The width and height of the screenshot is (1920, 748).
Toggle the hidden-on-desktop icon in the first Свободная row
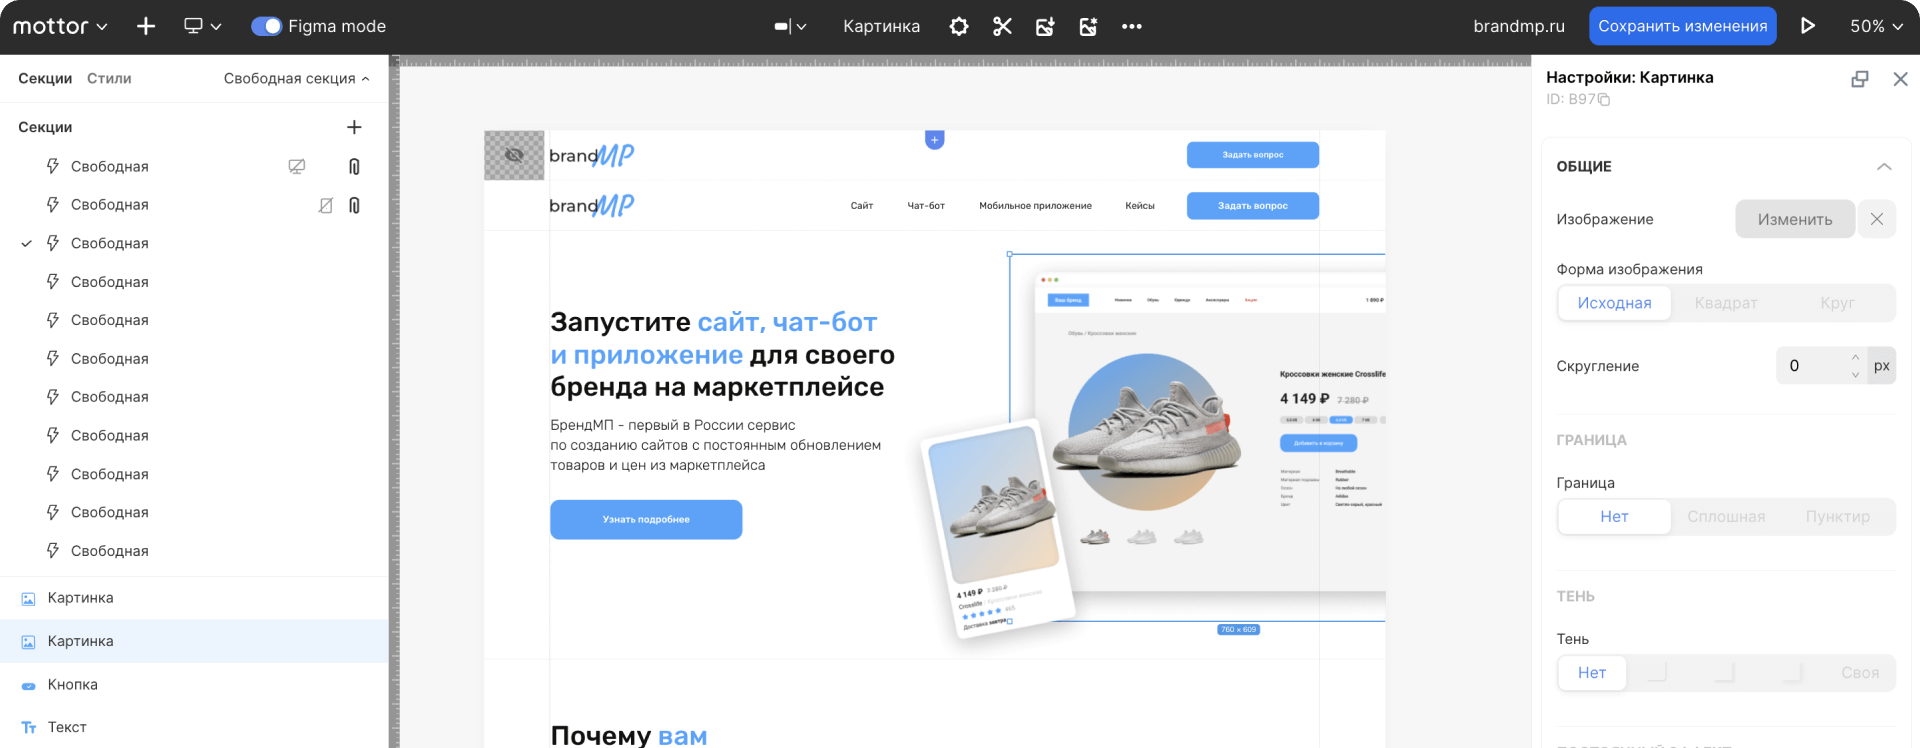coord(297,167)
